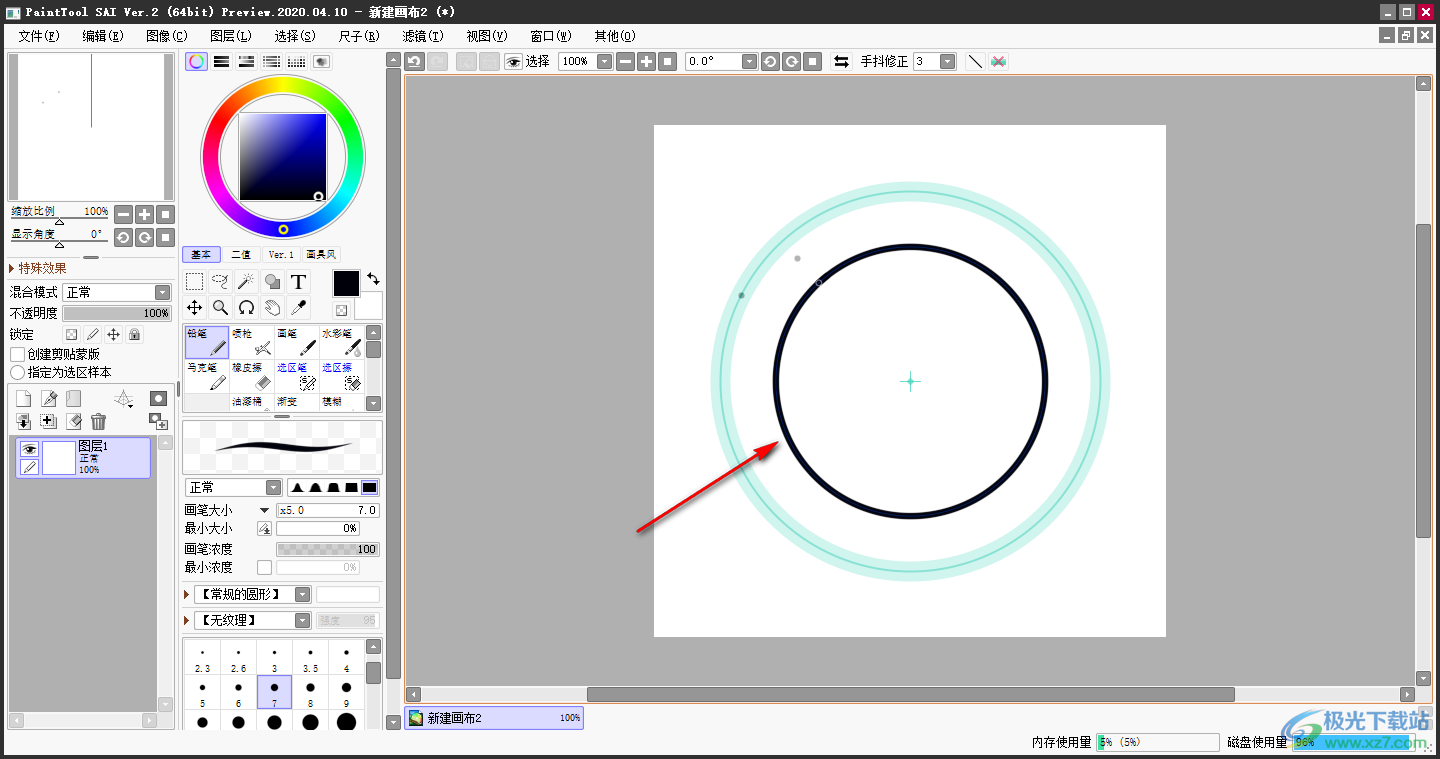Click the 画笔浓度 density slider

pyautogui.click(x=328, y=549)
